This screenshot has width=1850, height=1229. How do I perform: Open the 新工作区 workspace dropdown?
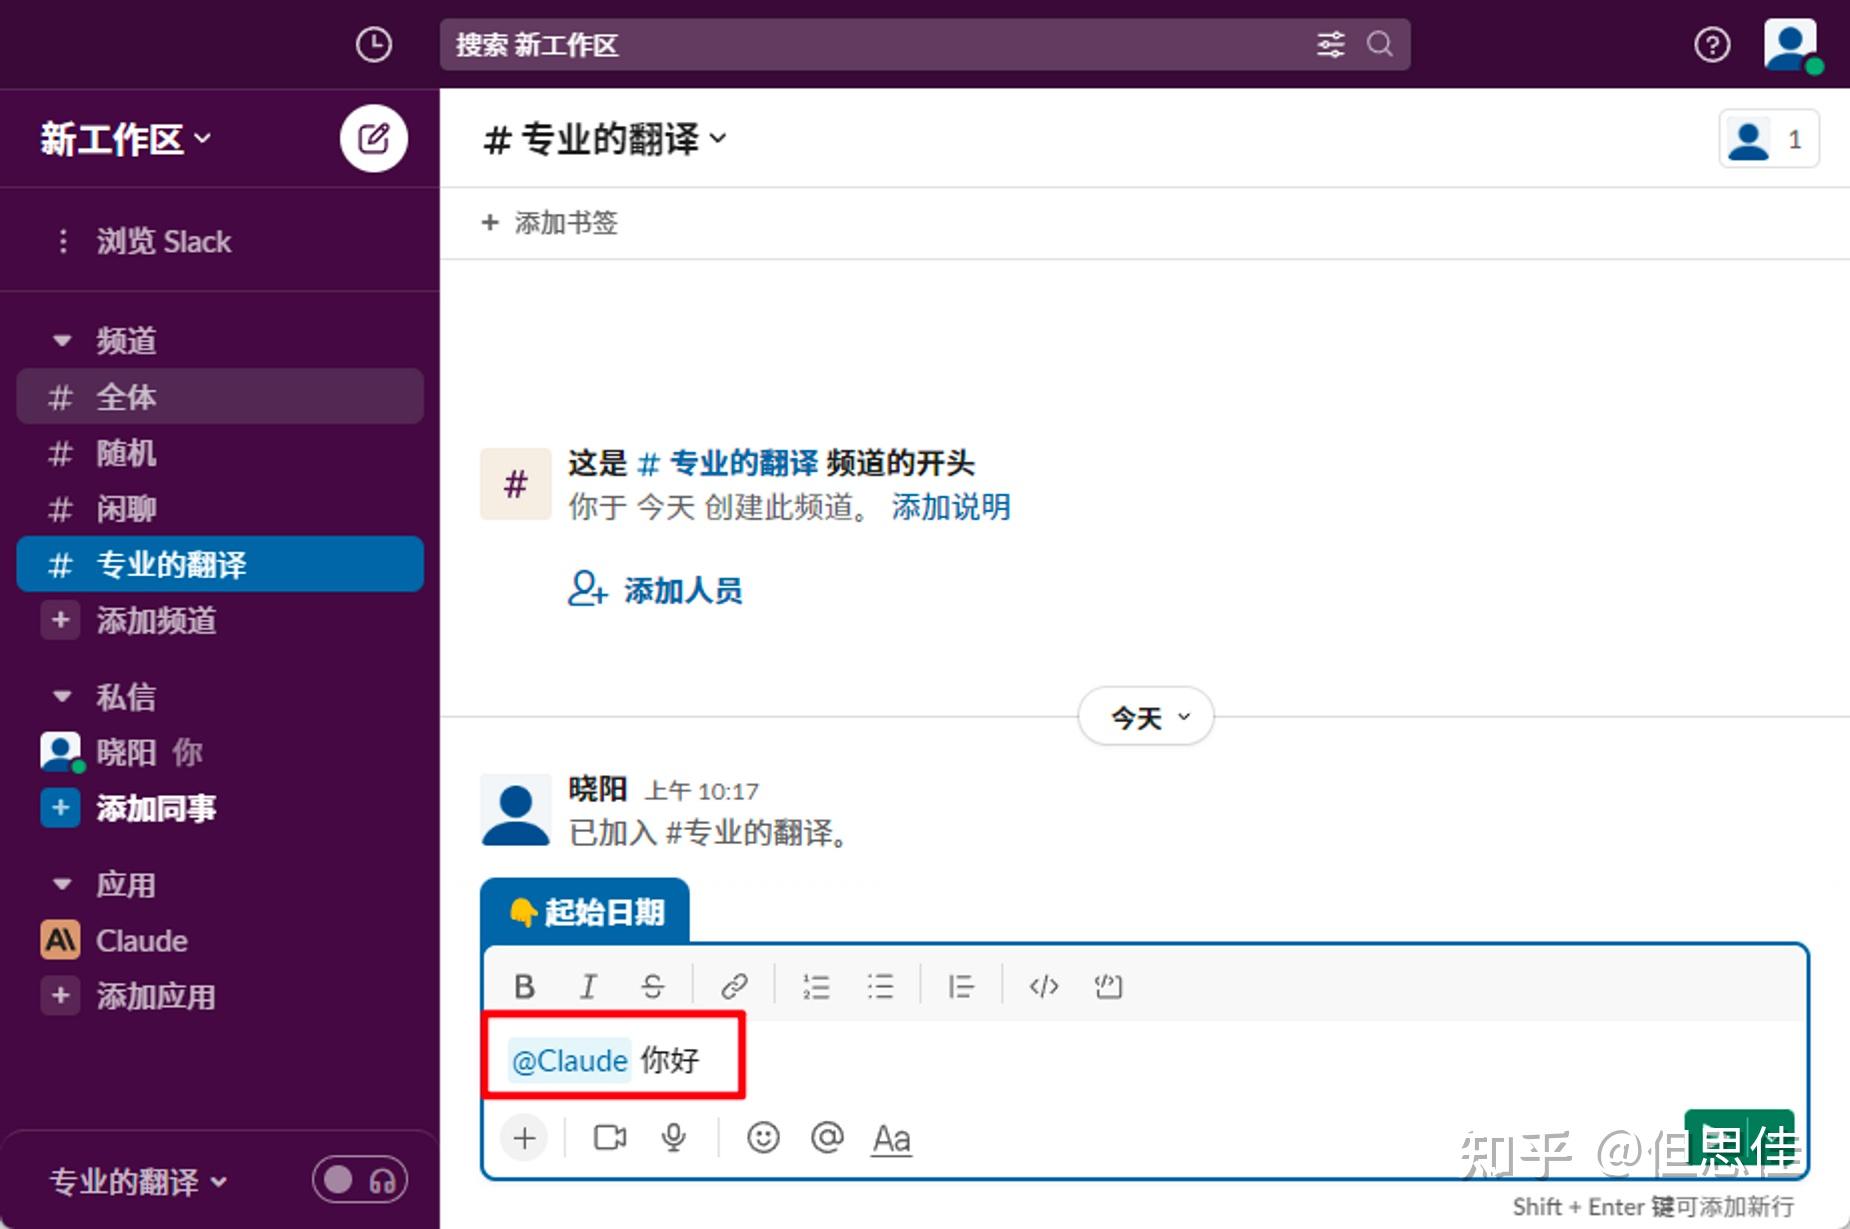(126, 139)
